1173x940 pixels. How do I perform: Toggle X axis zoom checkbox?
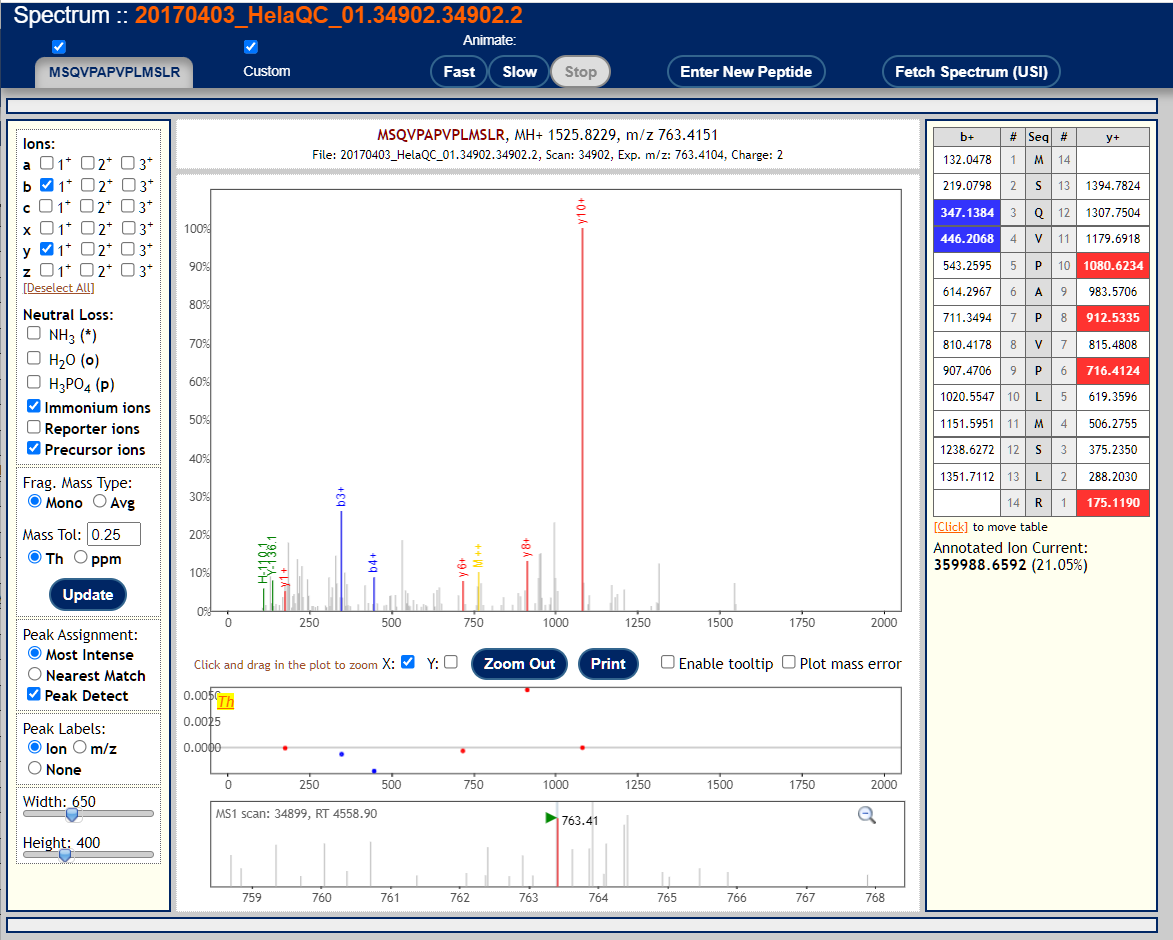click(408, 662)
